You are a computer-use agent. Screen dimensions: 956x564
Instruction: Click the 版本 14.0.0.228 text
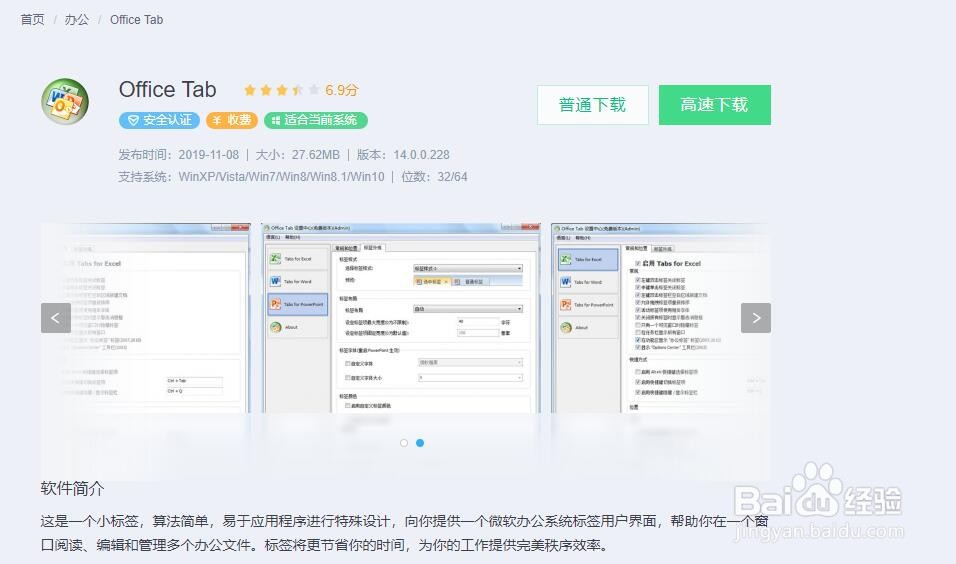coord(403,155)
